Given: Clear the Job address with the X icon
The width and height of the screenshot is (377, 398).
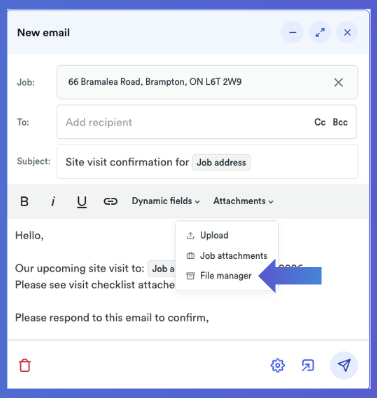Looking at the screenshot, I should (x=339, y=82).
